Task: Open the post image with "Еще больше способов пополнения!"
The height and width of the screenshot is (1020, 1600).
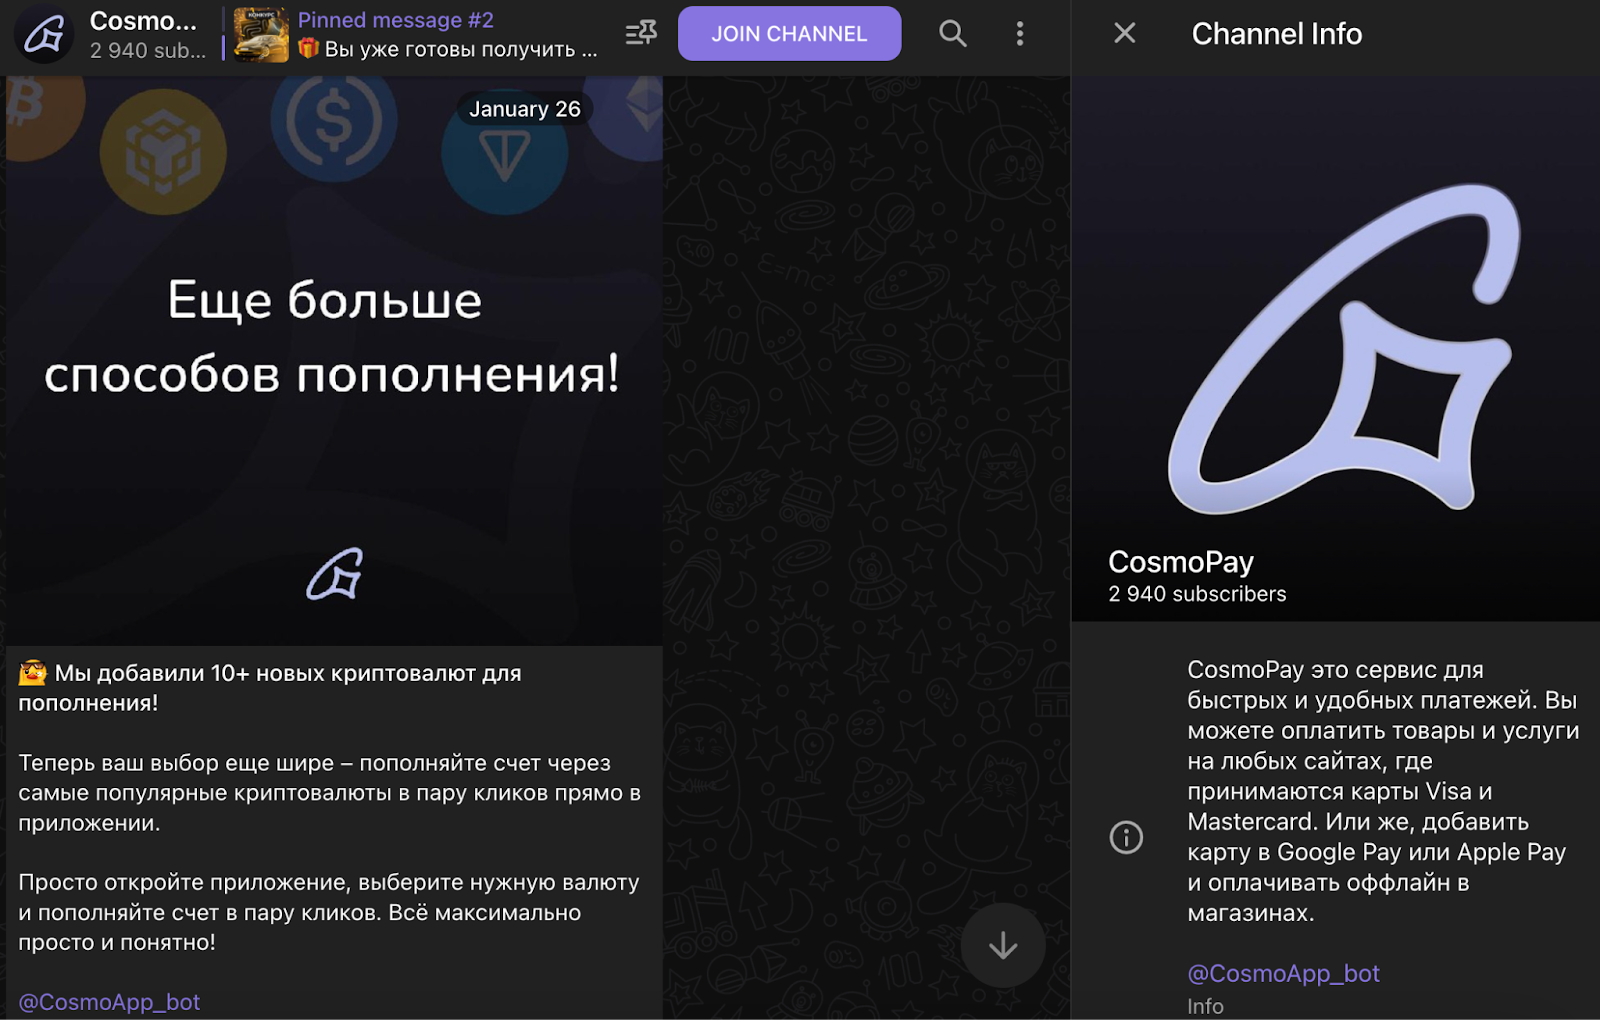Action: click(x=334, y=361)
